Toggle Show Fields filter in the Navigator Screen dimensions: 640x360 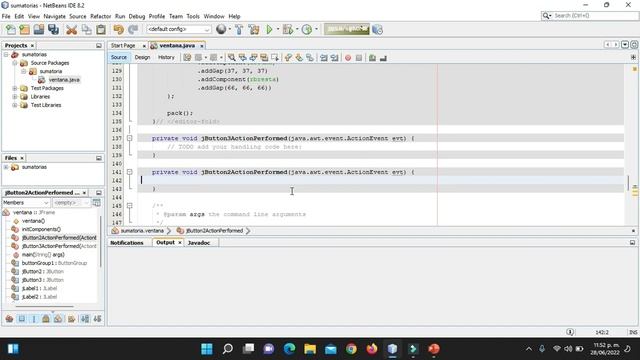(22, 319)
